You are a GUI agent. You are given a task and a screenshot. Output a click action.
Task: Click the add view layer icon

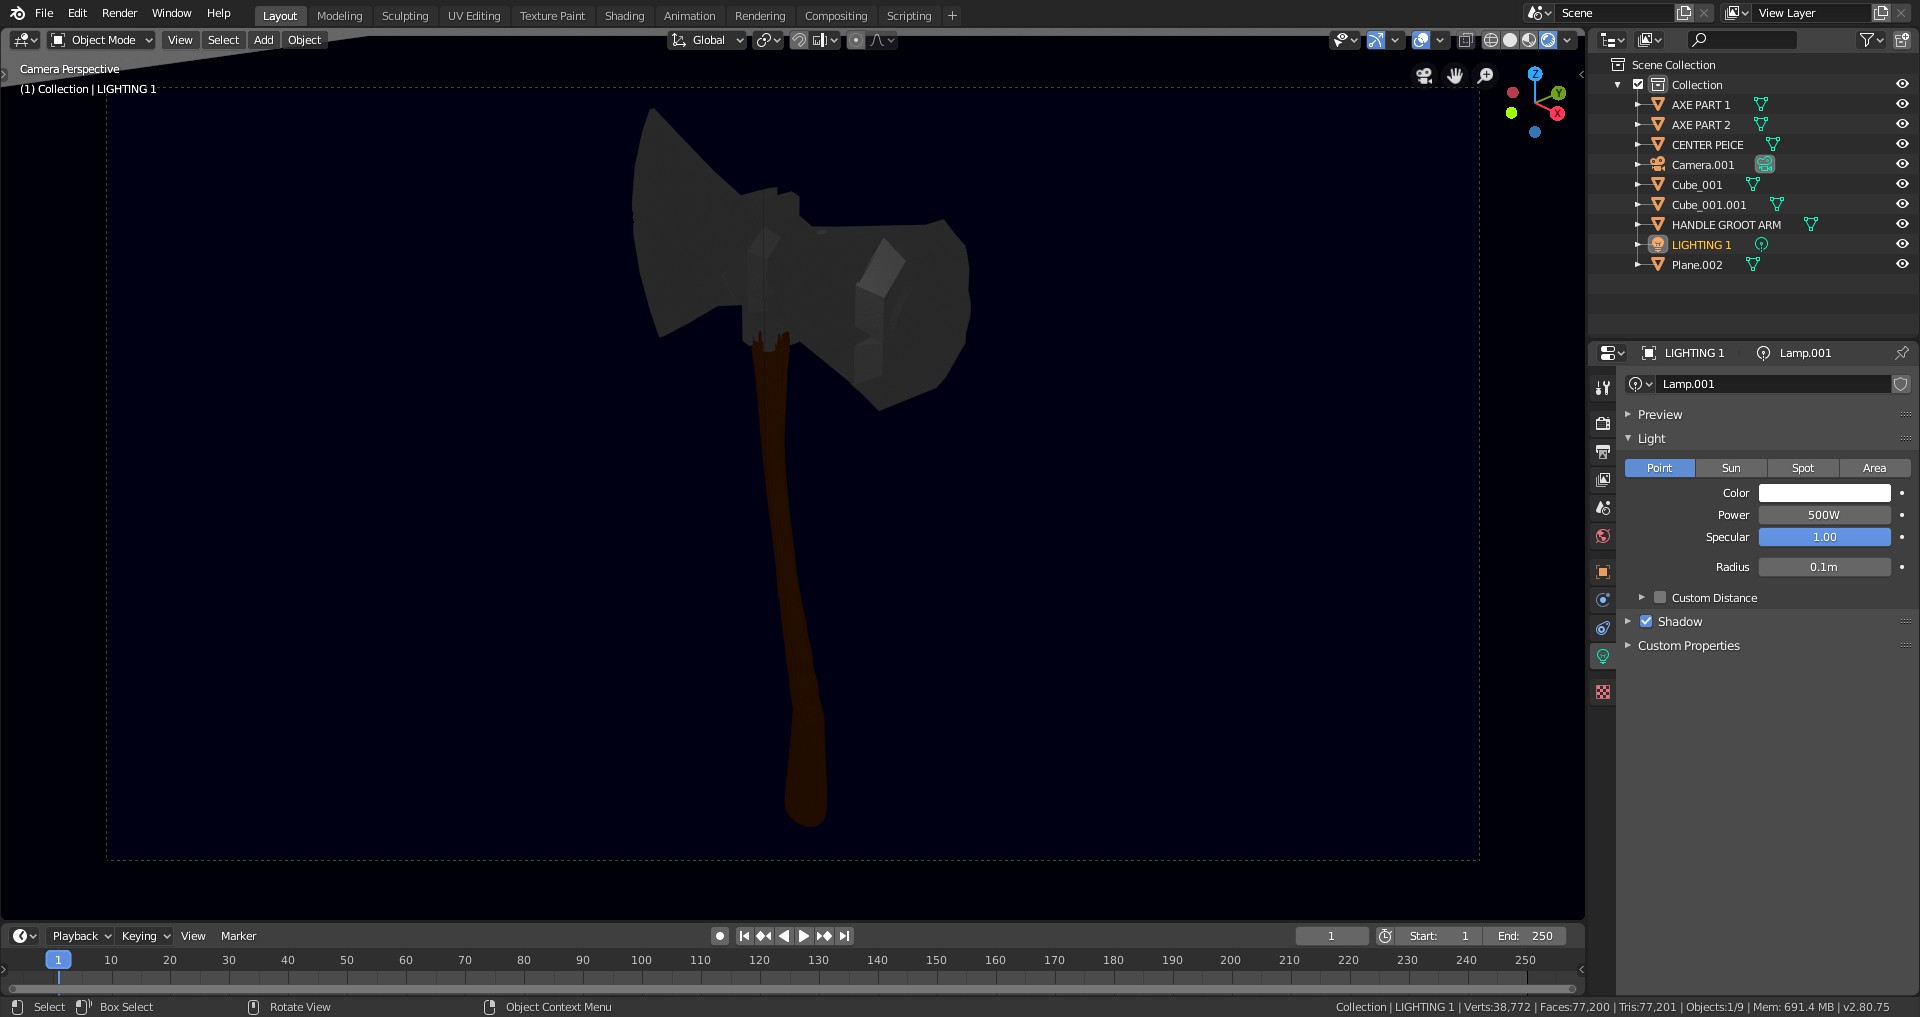coord(1881,13)
